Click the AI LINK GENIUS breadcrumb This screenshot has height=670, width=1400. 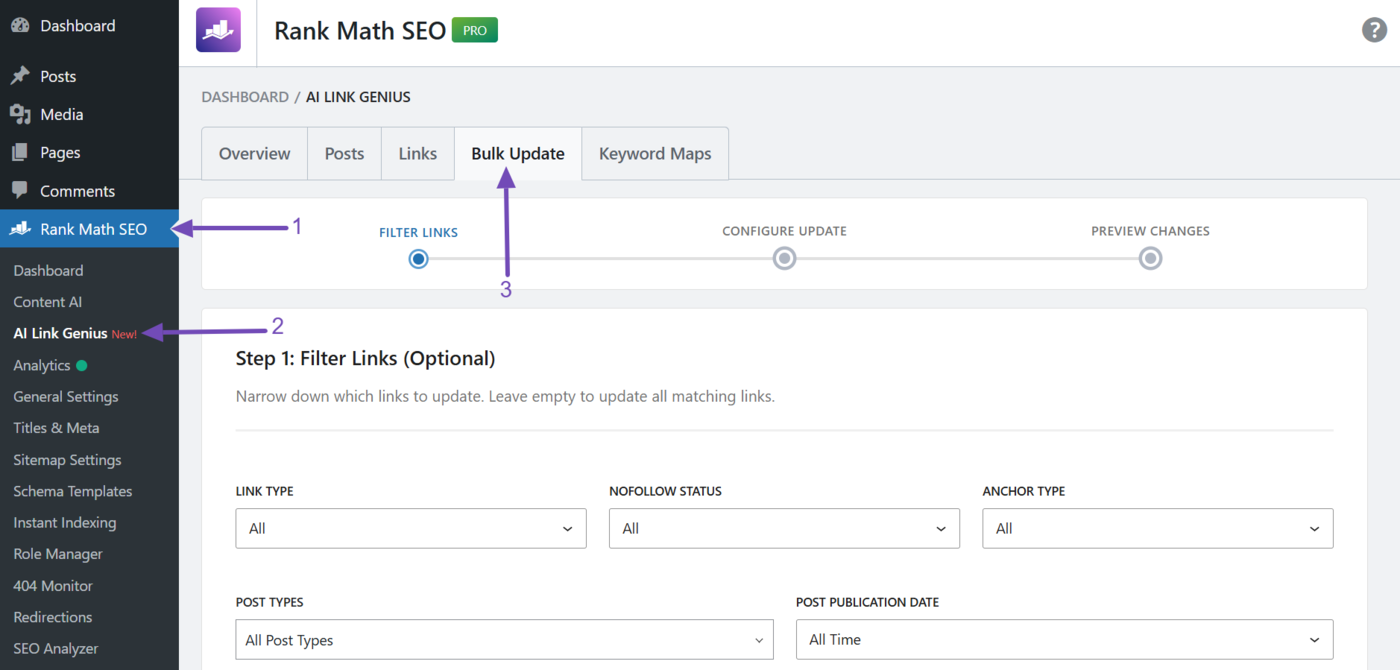pyautogui.click(x=358, y=97)
